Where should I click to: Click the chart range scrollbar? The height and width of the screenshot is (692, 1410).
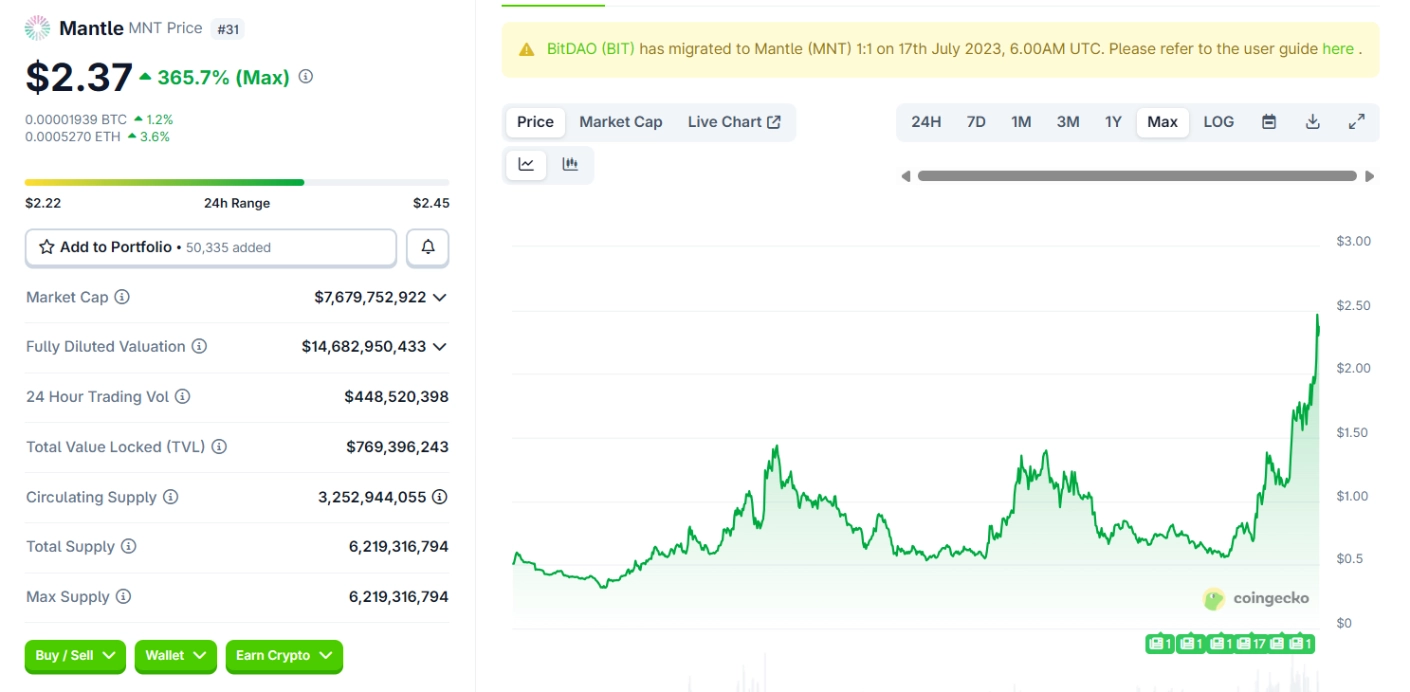pos(1137,176)
